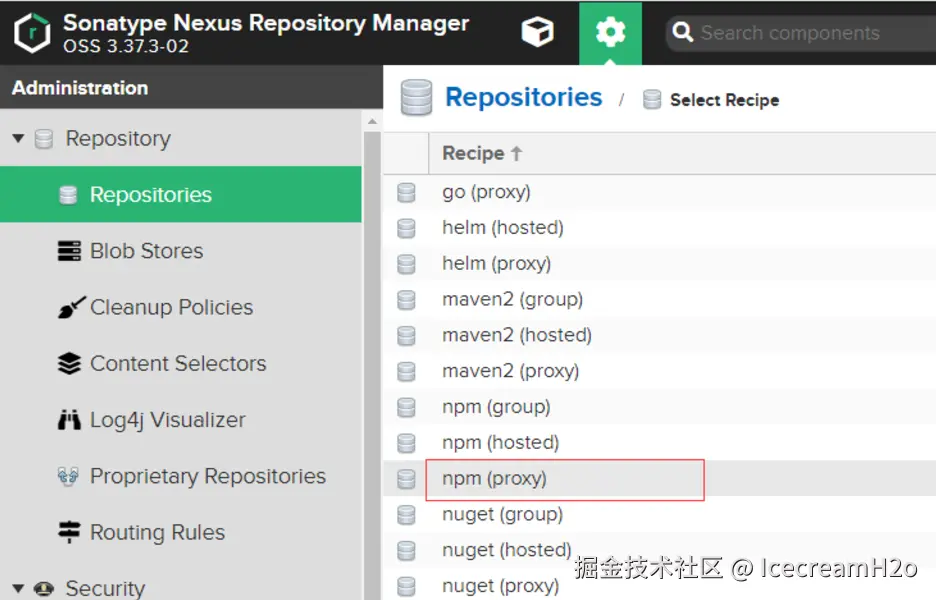The height and width of the screenshot is (600, 936).
Task: Click the icon beside maven2 (hosted)
Action: (x=407, y=336)
